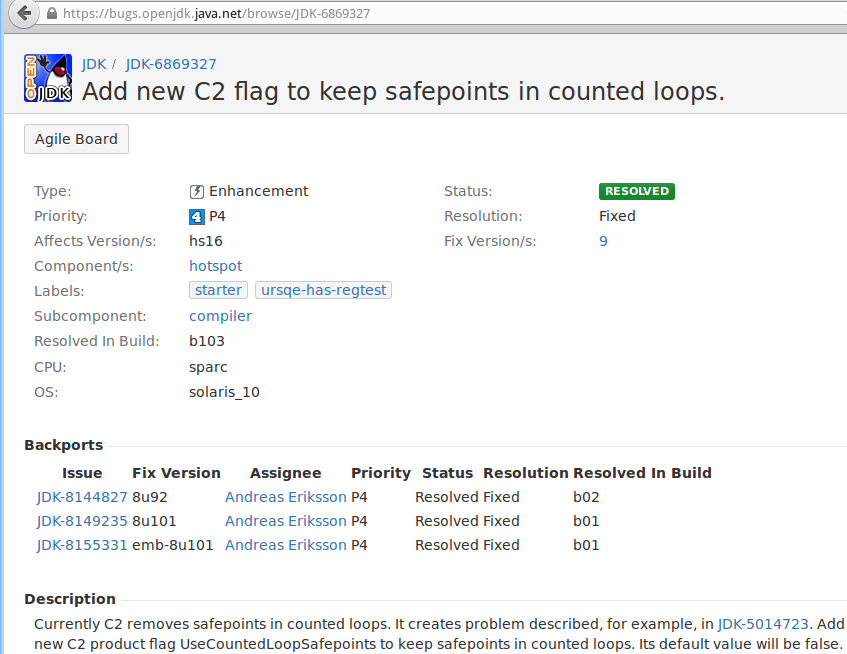The height and width of the screenshot is (654, 847).
Task: Open the hotspot component link
Action: point(215,266)
